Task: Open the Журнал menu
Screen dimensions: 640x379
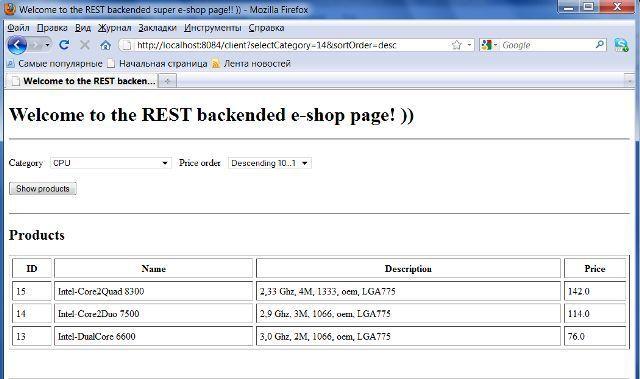Action: [114, 28]
